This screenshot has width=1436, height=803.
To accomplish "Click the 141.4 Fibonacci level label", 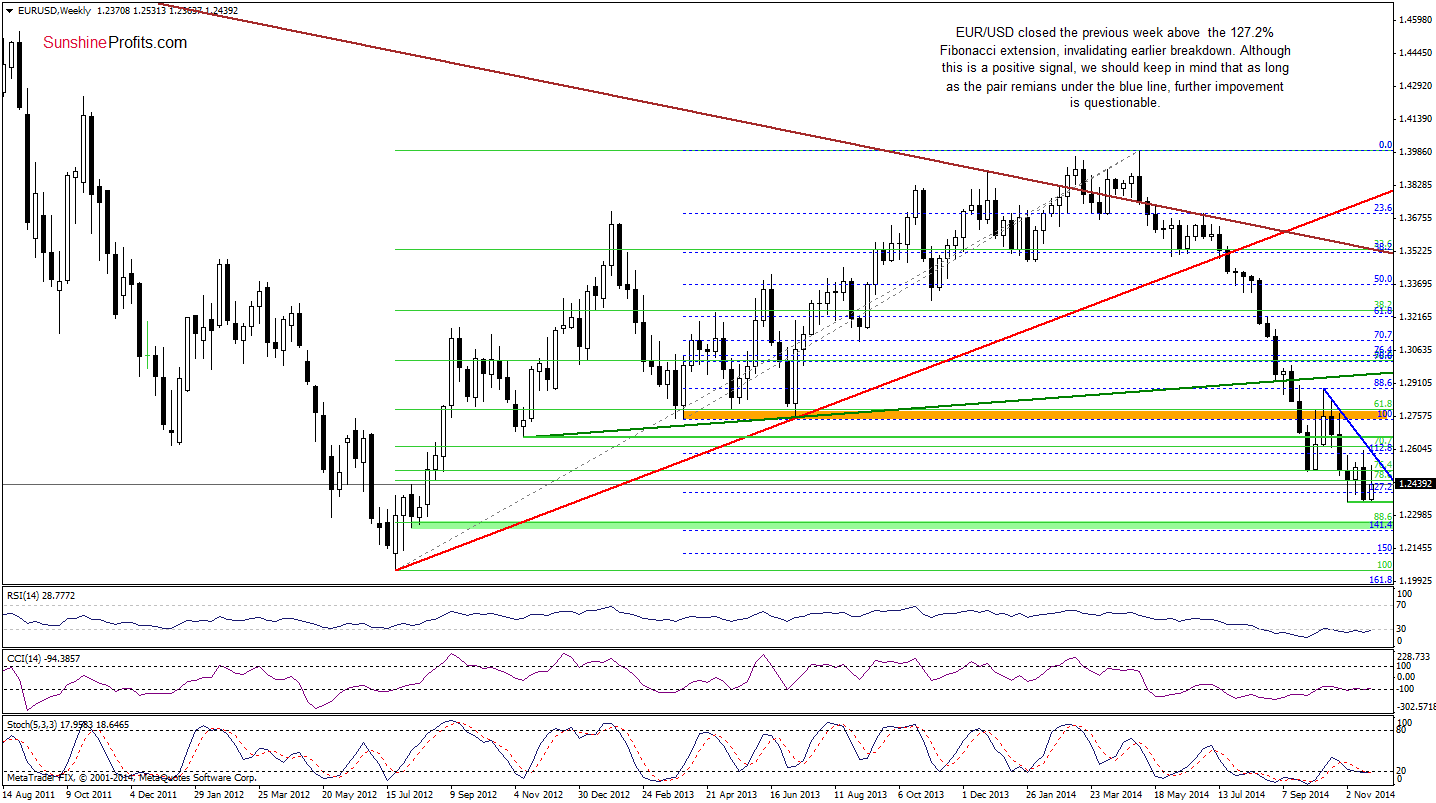I will point(1381,524).
